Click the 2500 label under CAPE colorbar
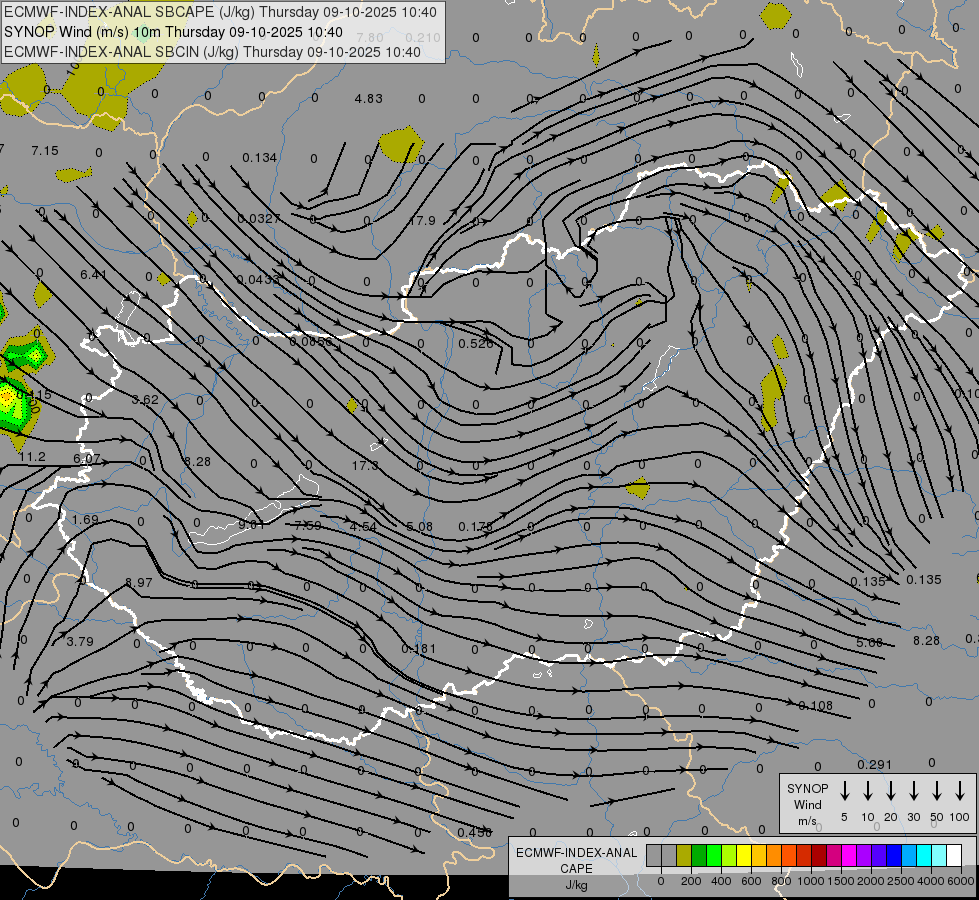 (x=900, y=881)
